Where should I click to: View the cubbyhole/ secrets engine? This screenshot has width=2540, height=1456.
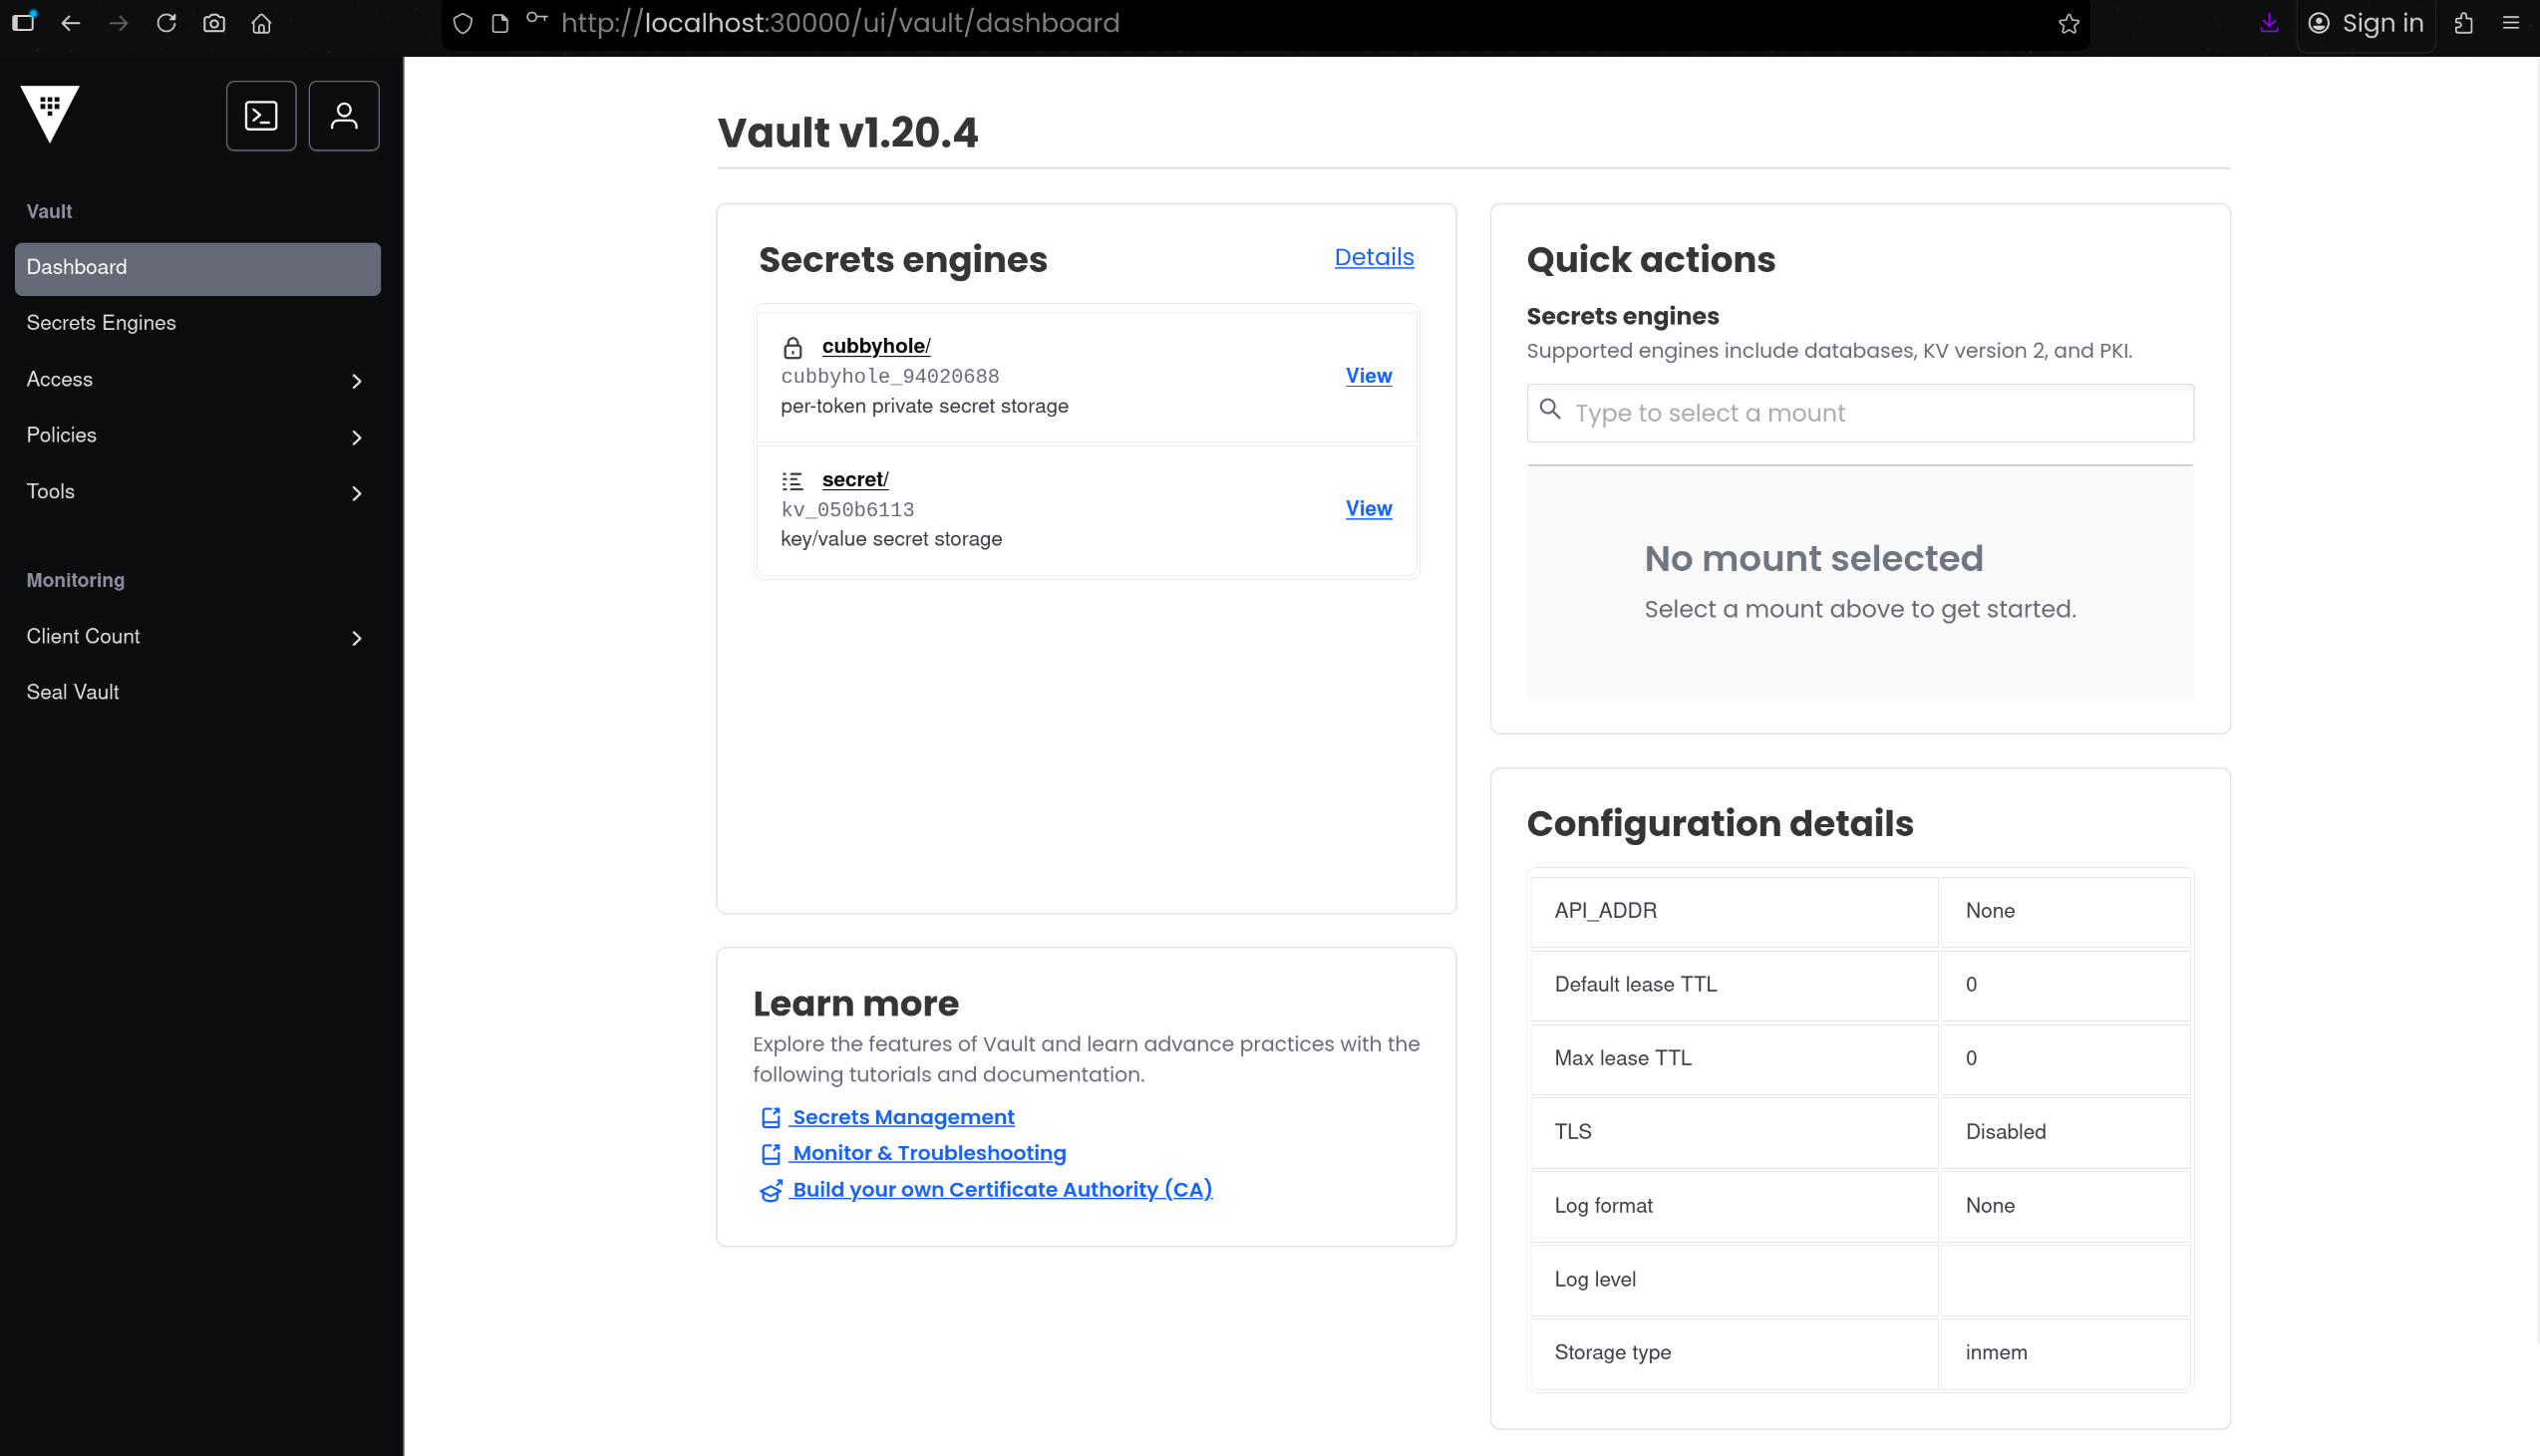(x=1368, y=376)
